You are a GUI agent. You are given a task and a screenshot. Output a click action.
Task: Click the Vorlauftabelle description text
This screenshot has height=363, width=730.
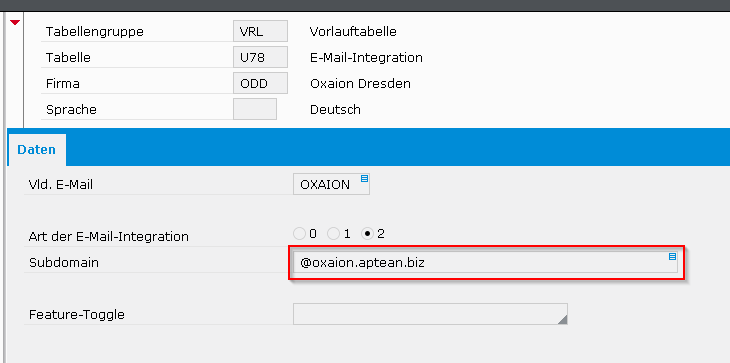pos(353,32)
